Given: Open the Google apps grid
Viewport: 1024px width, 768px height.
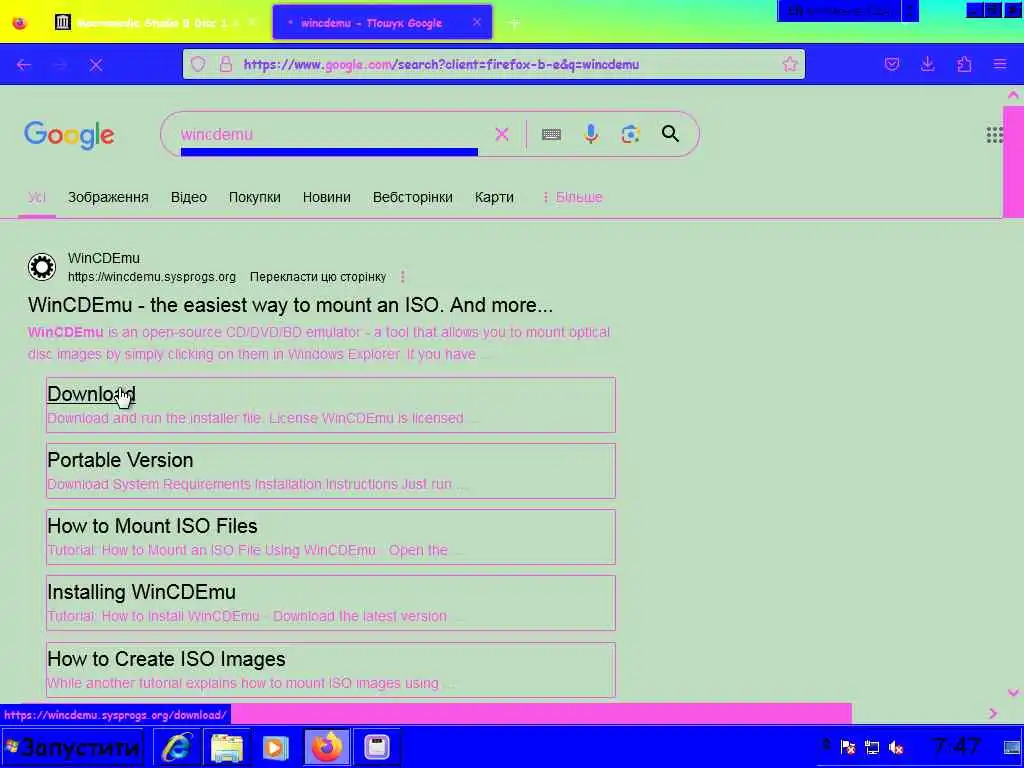Looking at the screenshot, I should pos(995,135).
